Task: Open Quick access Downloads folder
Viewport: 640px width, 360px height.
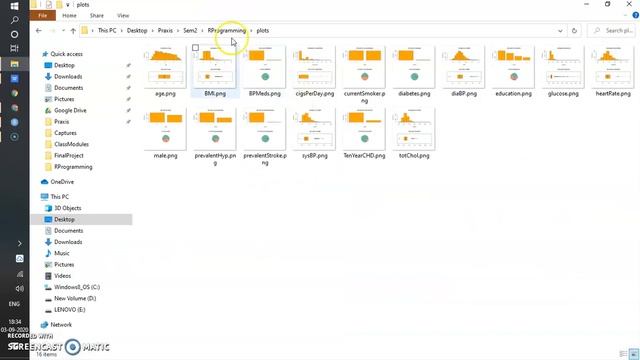Action: [x=68, y=76]
